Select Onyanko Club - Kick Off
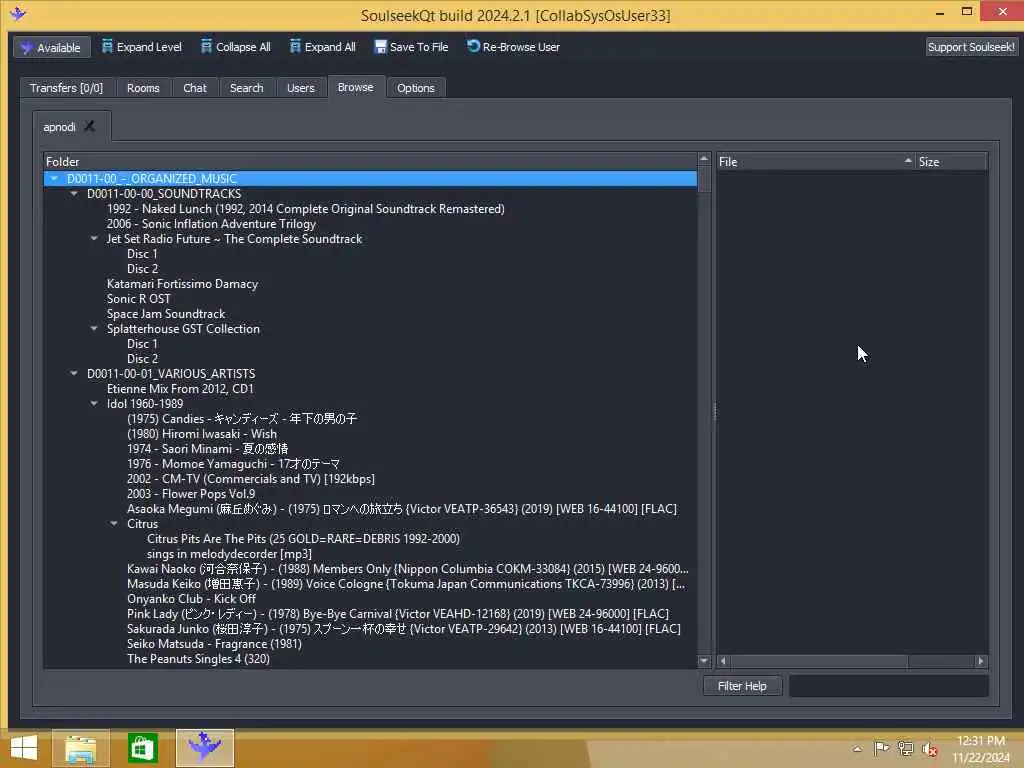This screenshot has width=1024, height=768. (191, 599)
